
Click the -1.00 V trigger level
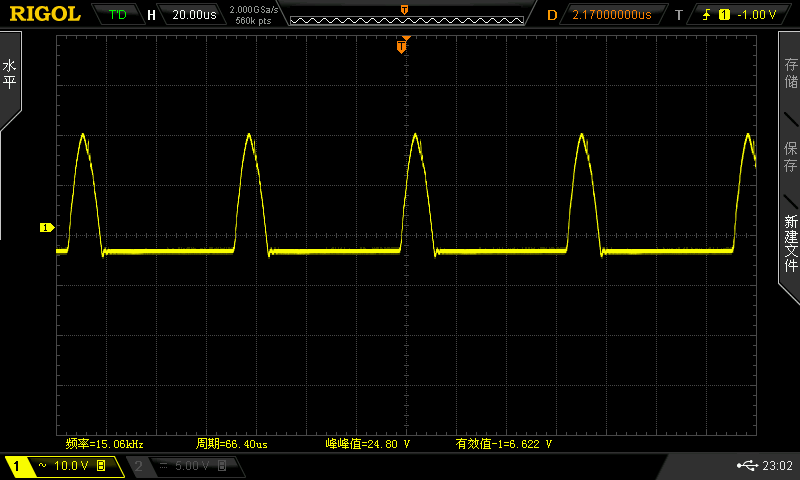click(757, 15)
